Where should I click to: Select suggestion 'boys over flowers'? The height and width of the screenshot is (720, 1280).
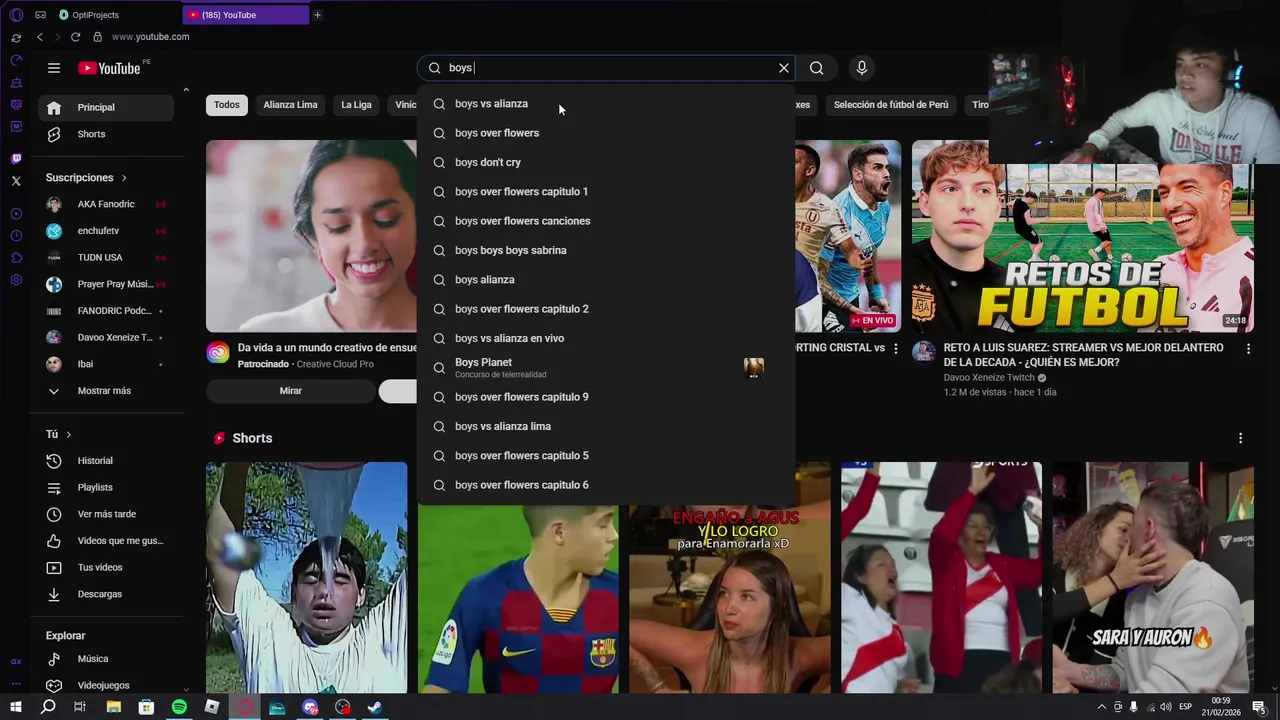[606, 133]
